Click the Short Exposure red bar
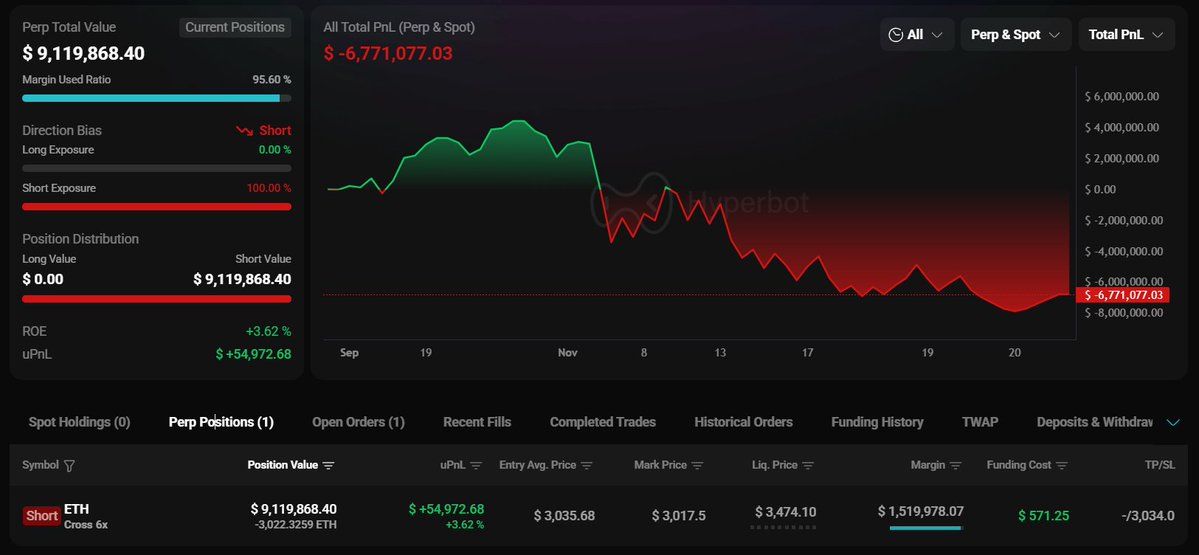The width and height of the screenshot is (1199, 555). pyautogui.click(x=157, y=206)
